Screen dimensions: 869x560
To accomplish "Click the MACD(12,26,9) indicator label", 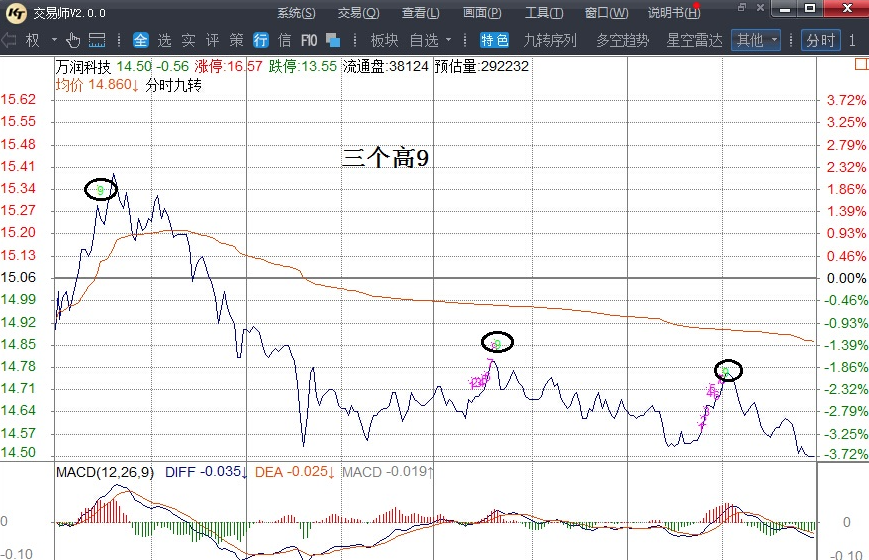I will 104,471.
